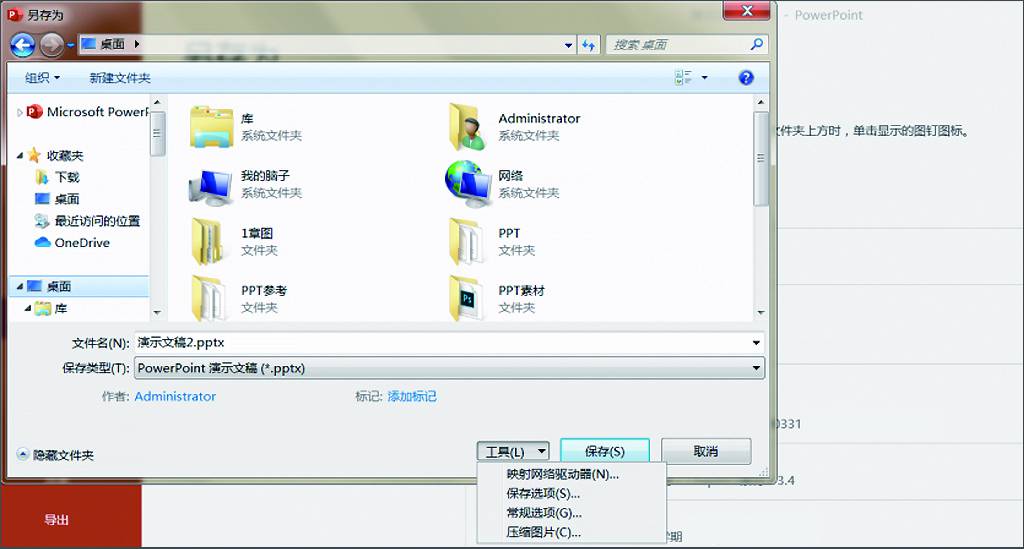The height and width of the screenshot is (549, 1024).
Task: Click the file list scroll up arrow
Action: (x=760, y=102)
